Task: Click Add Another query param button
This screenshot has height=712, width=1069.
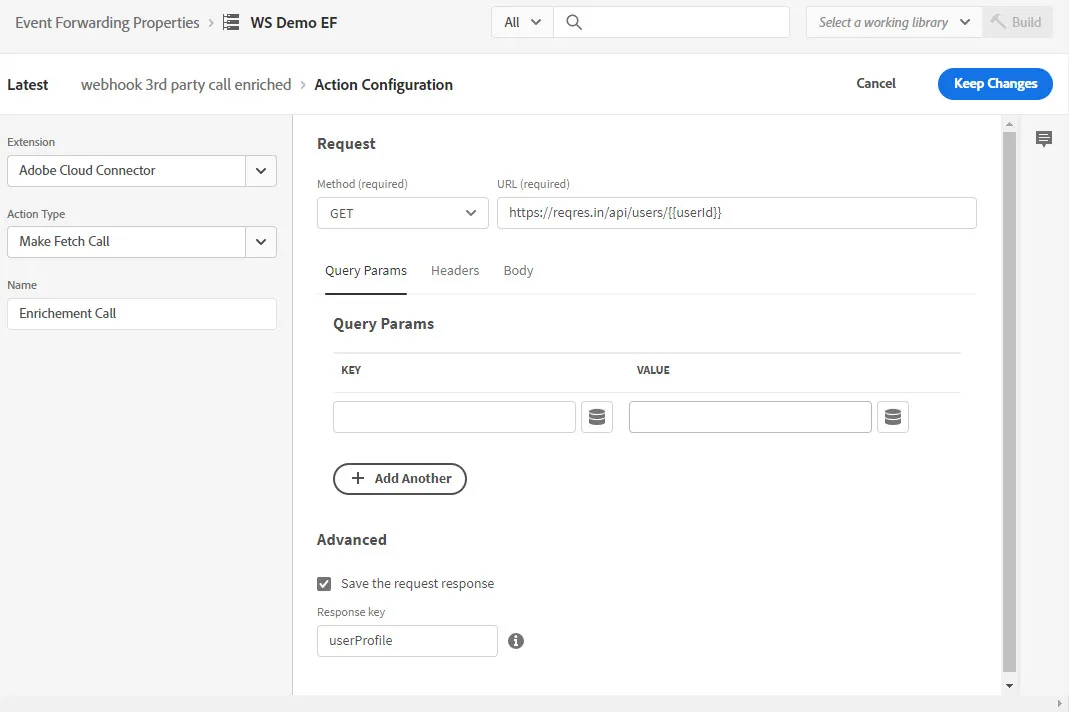Action: [400, 479]
